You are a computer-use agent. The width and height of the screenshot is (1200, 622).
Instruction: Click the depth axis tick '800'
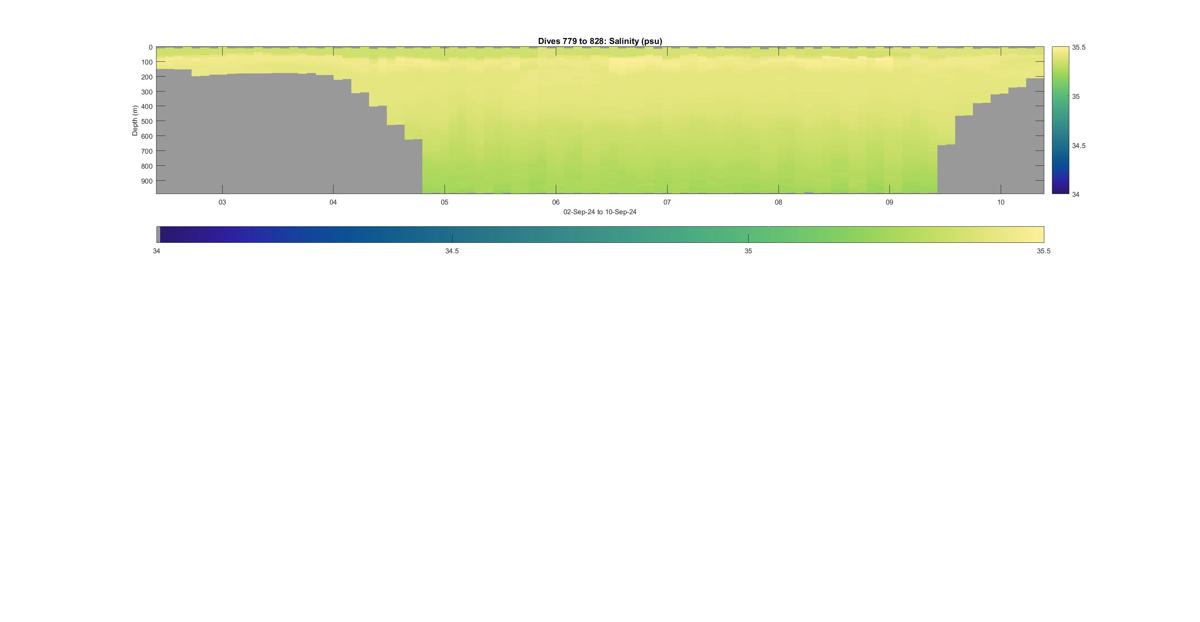tap(147, 166)
